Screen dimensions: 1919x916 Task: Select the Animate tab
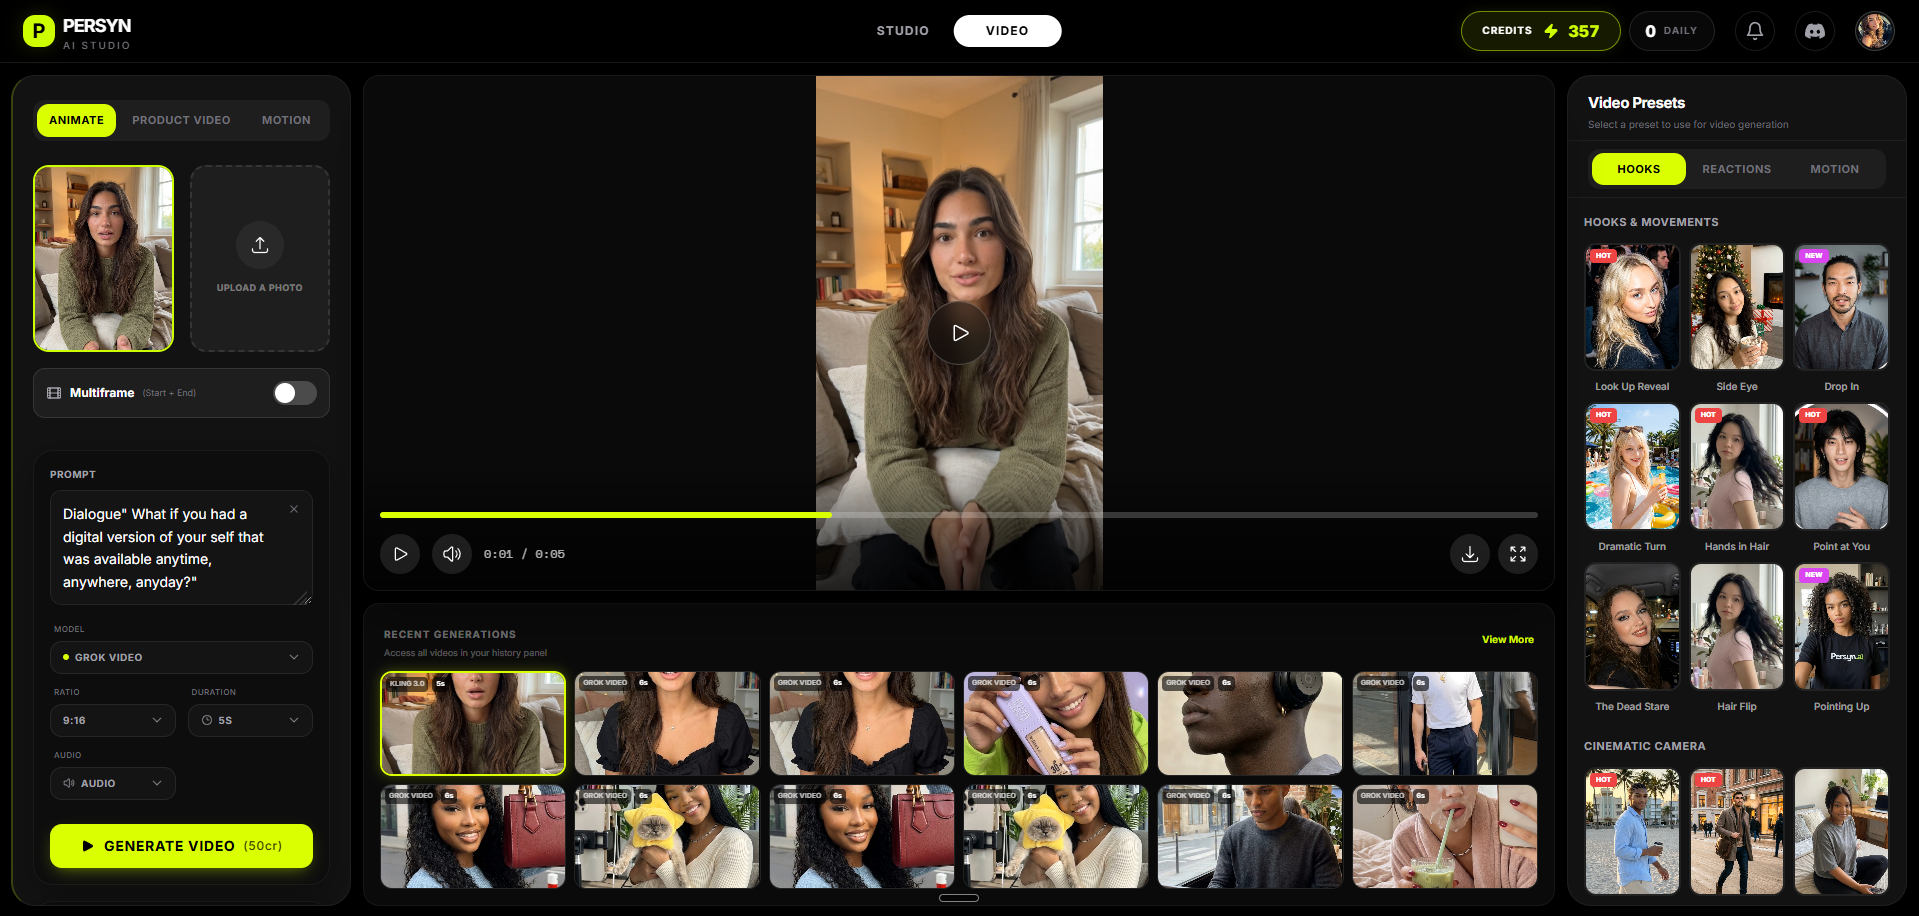pyautogui.click(x=77, y=120)
